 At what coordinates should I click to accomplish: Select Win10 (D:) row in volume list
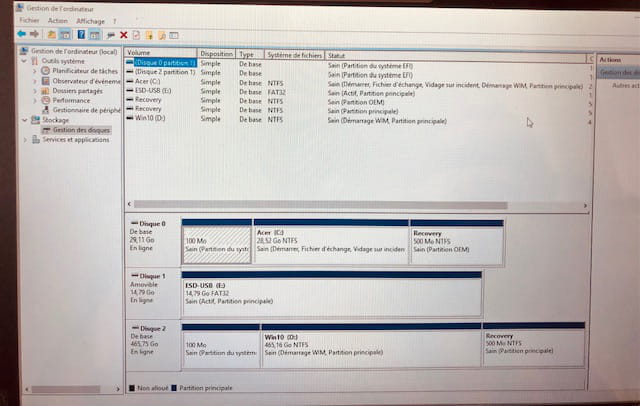click(150, 118)
